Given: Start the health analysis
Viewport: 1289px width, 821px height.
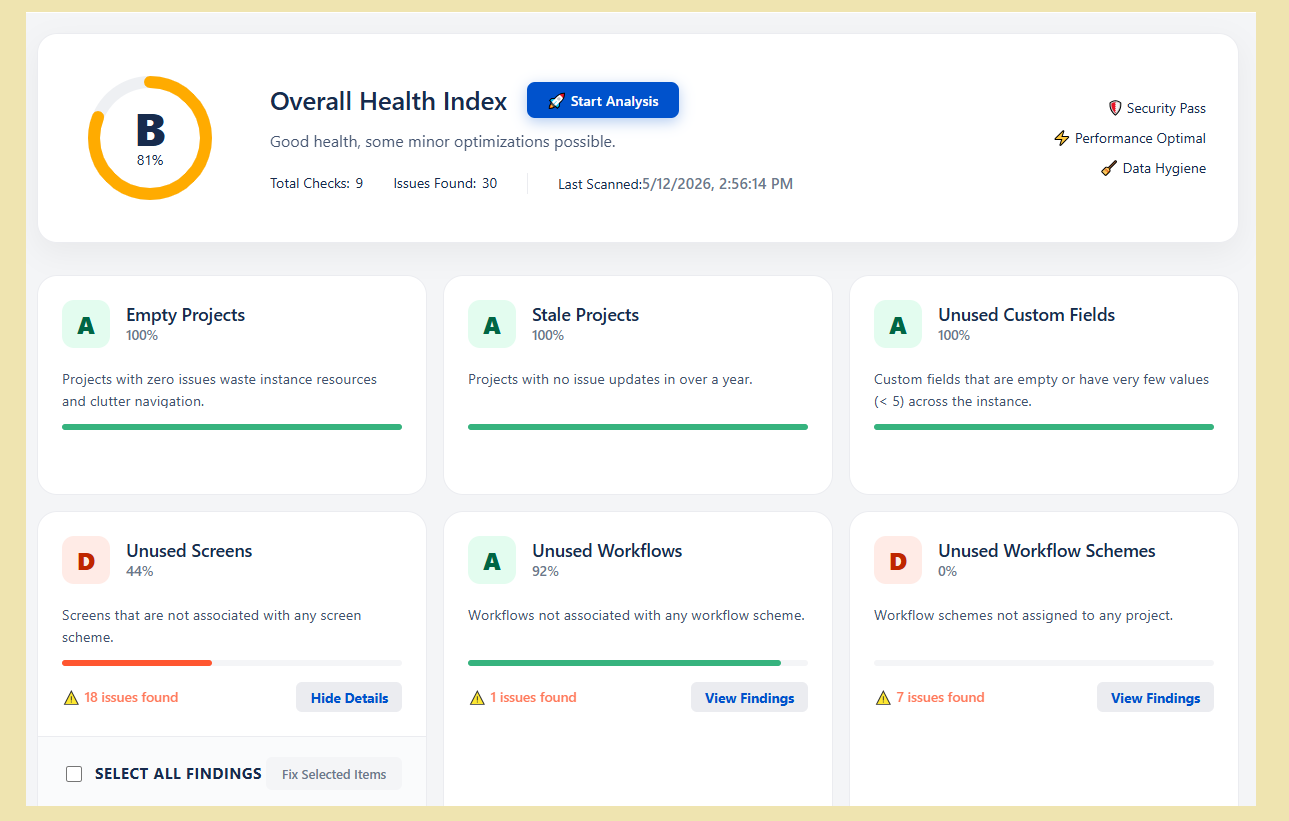Looking at the screenshot, I should (x=603, y=100).
